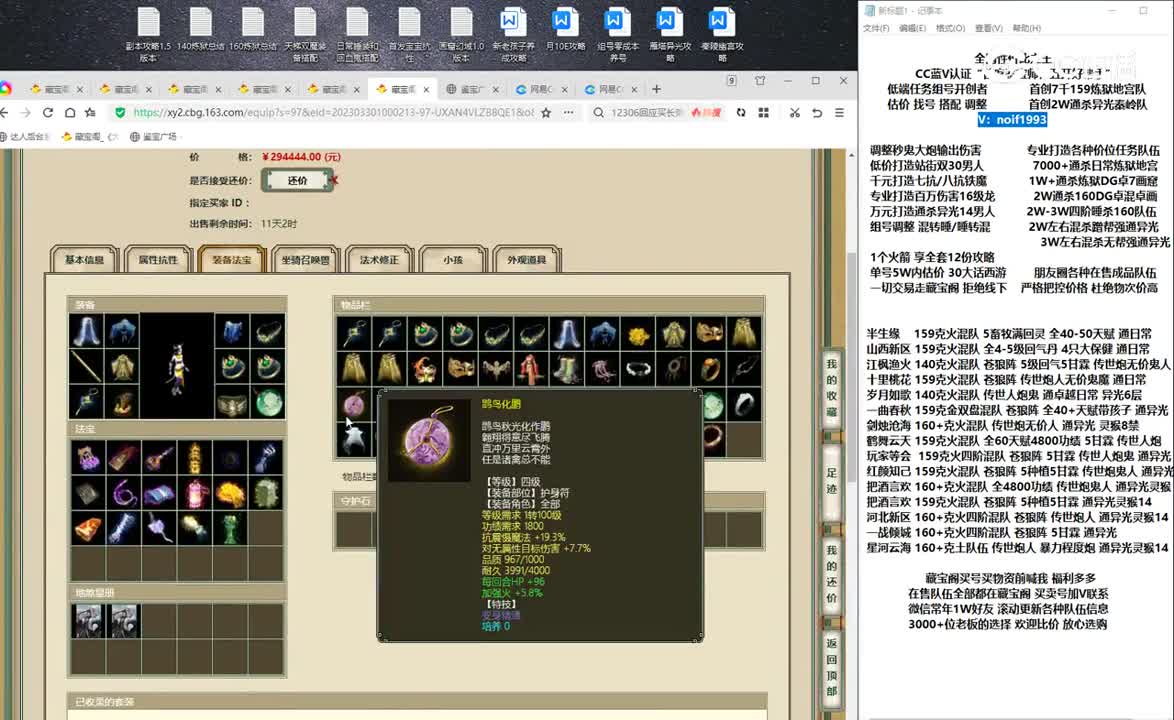Click the browser URL address field

tap(333, 112)
